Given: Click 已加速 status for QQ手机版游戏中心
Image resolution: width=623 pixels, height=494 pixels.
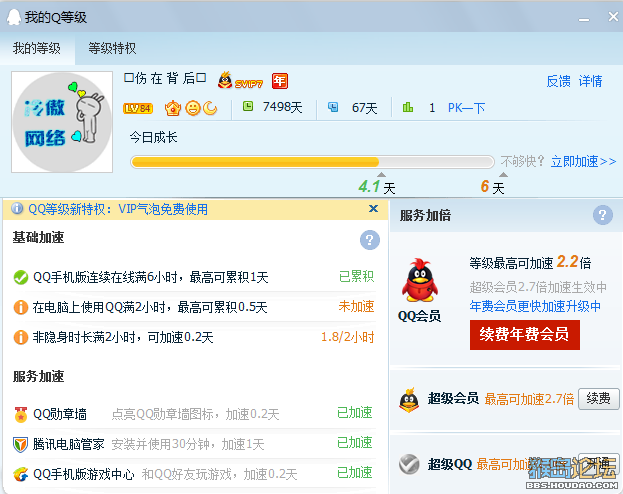Looking at the screenshot, I should (x=355, y=473).
